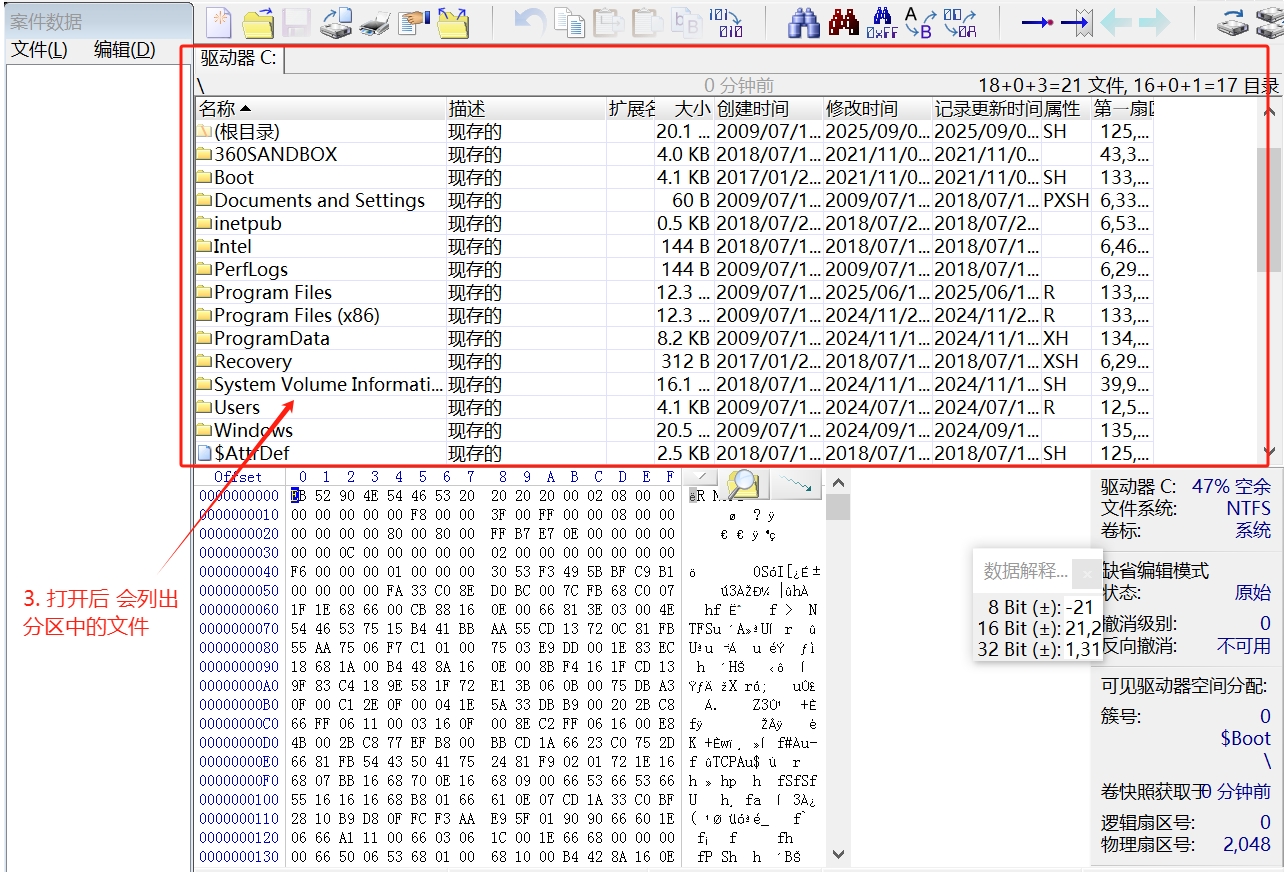Close the 数据解释 floating panel
1288x872 pixels.
pyautogui.click(x=1087, y=572)
